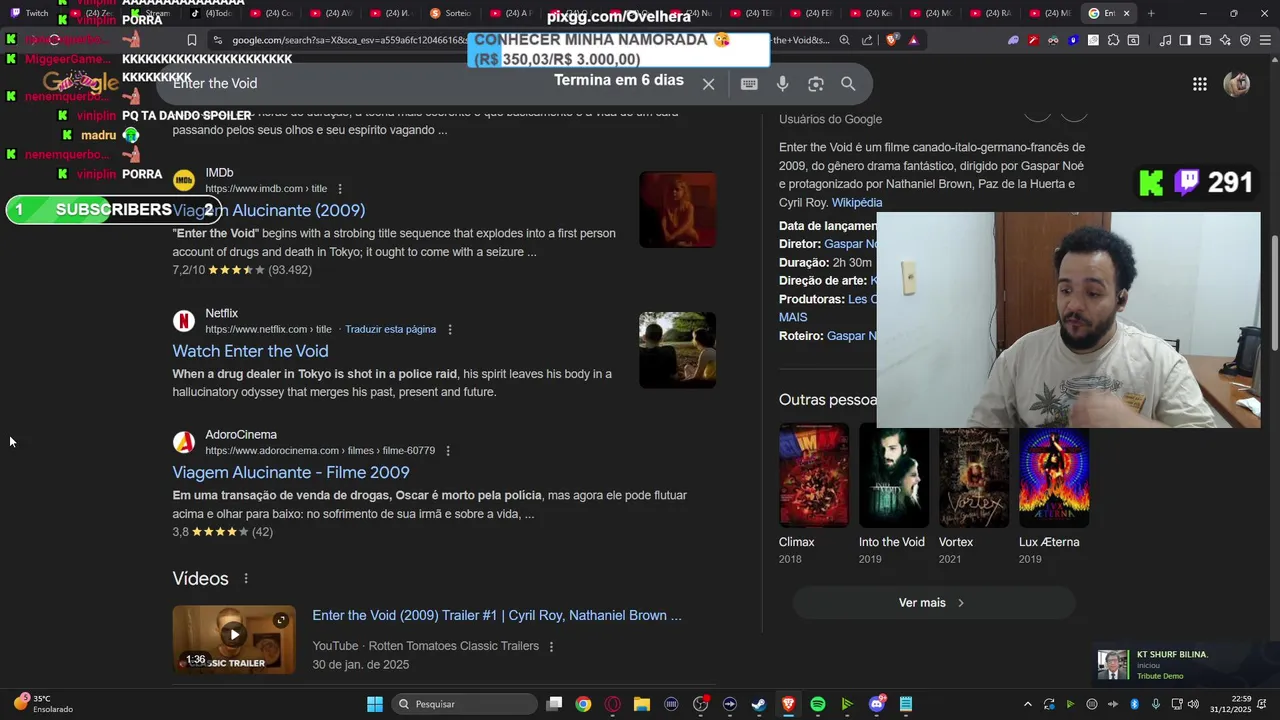Open the browser extensions puzzle icon
The image size is (1280, 720).
click(x=1113, y=40)
